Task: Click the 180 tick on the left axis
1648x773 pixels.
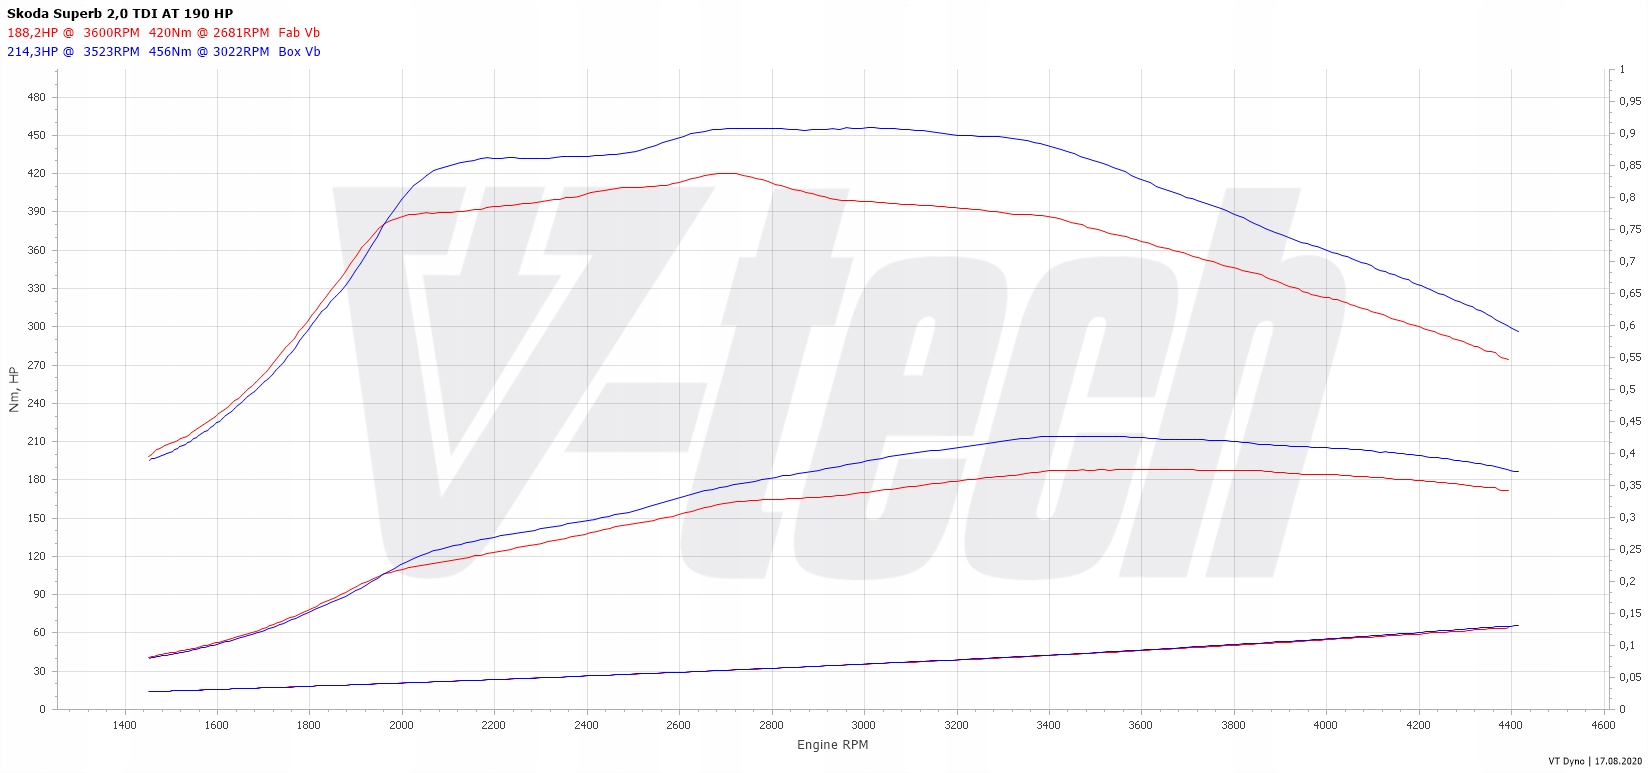Action: tap(36, 480)
